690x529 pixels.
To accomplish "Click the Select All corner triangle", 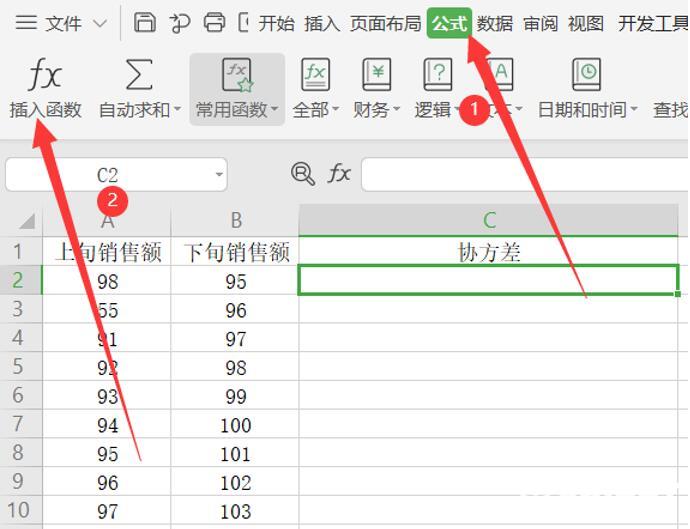I will 27,221.
